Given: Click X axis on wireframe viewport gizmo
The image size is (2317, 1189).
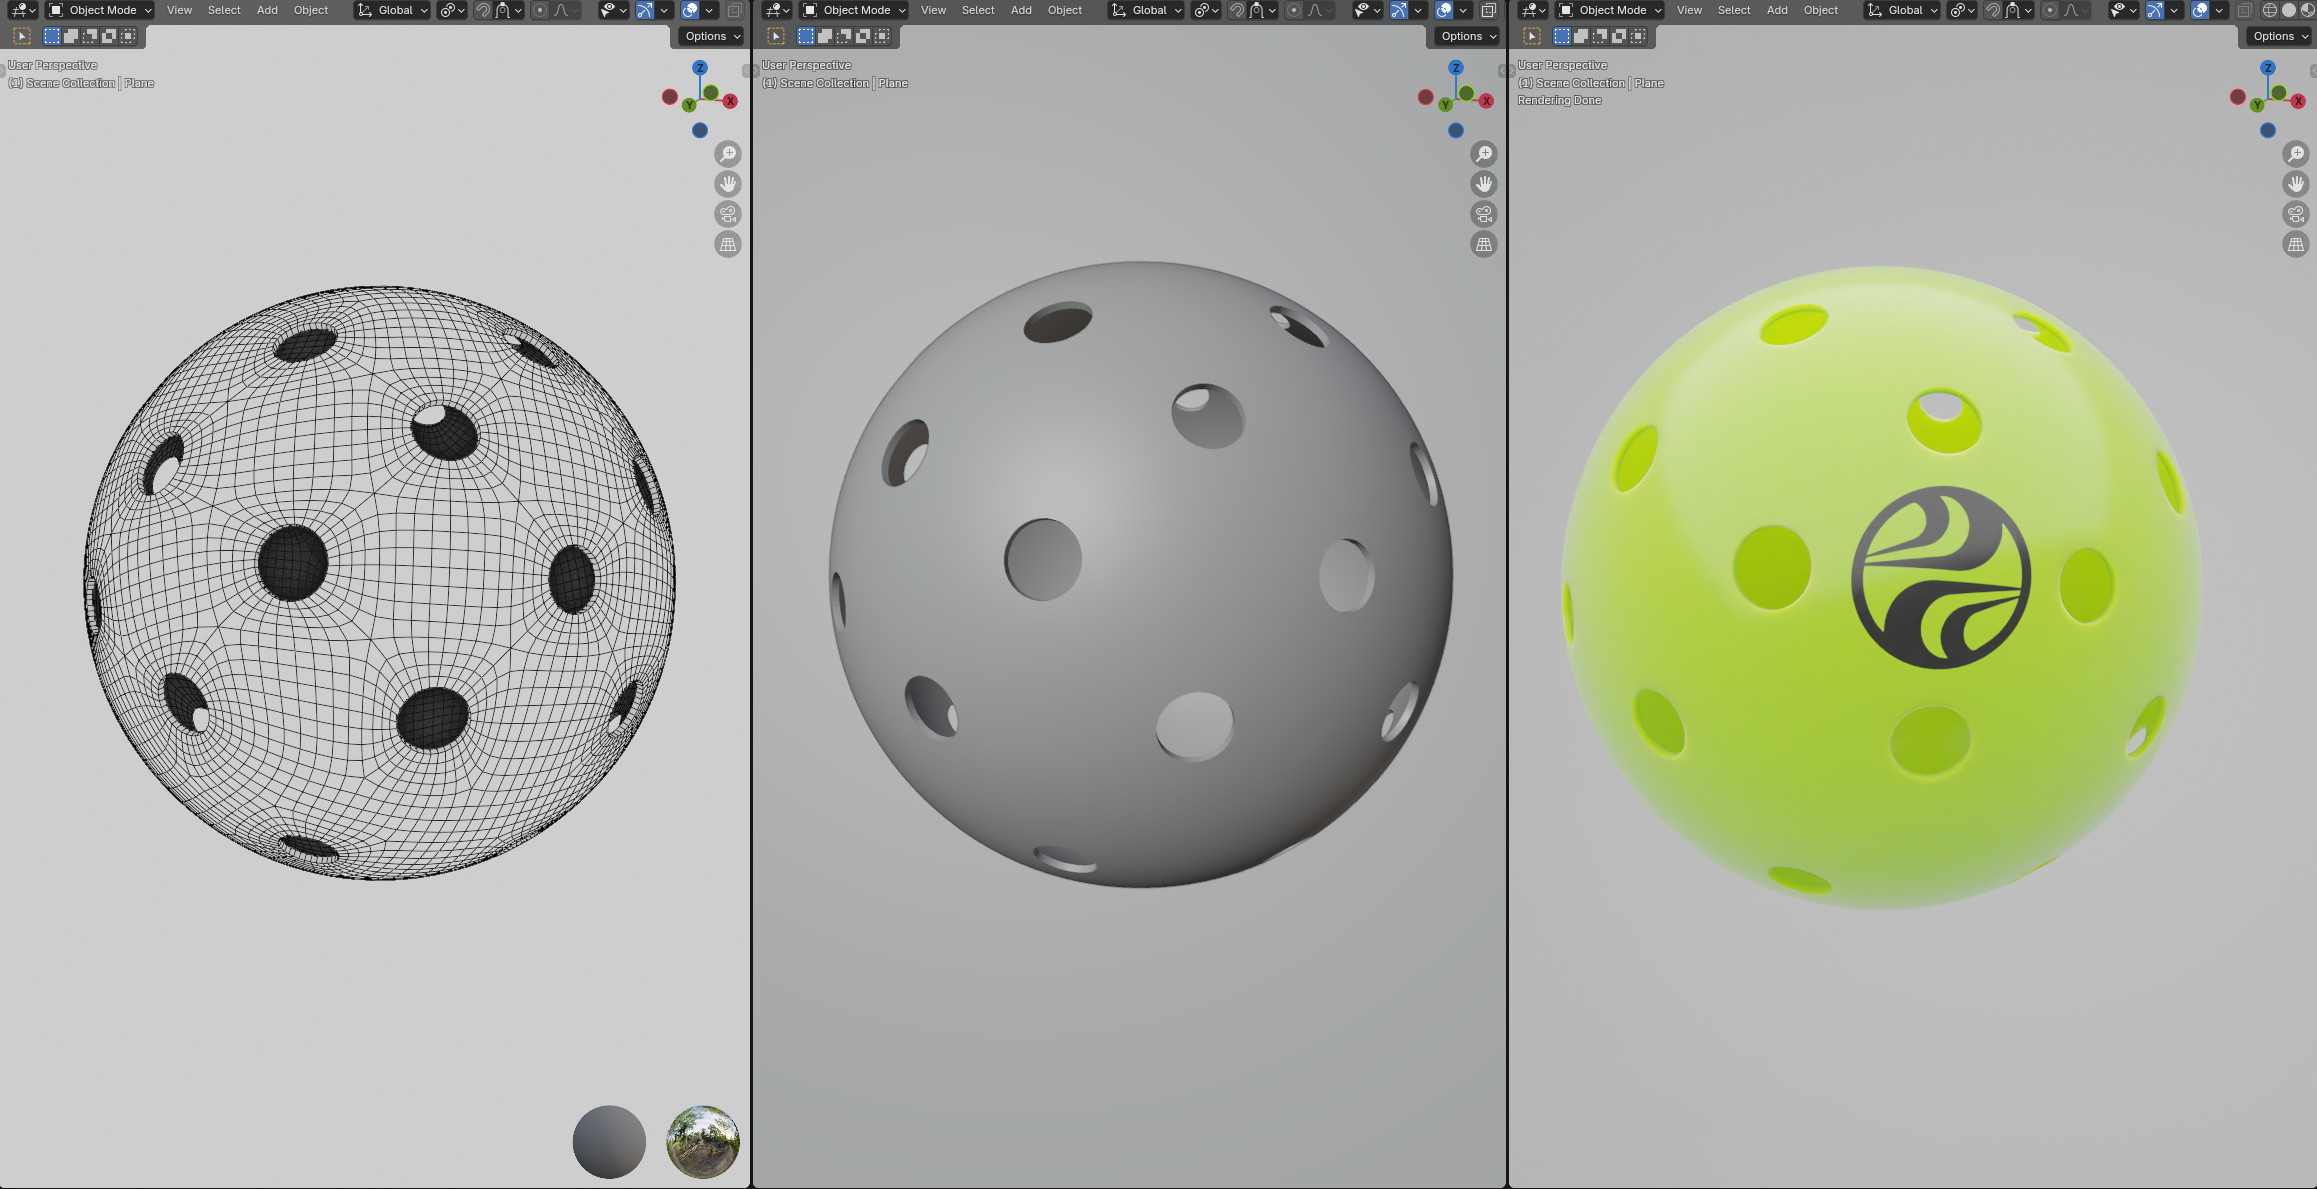Looking at the screenshot, I should coord(731,101).
